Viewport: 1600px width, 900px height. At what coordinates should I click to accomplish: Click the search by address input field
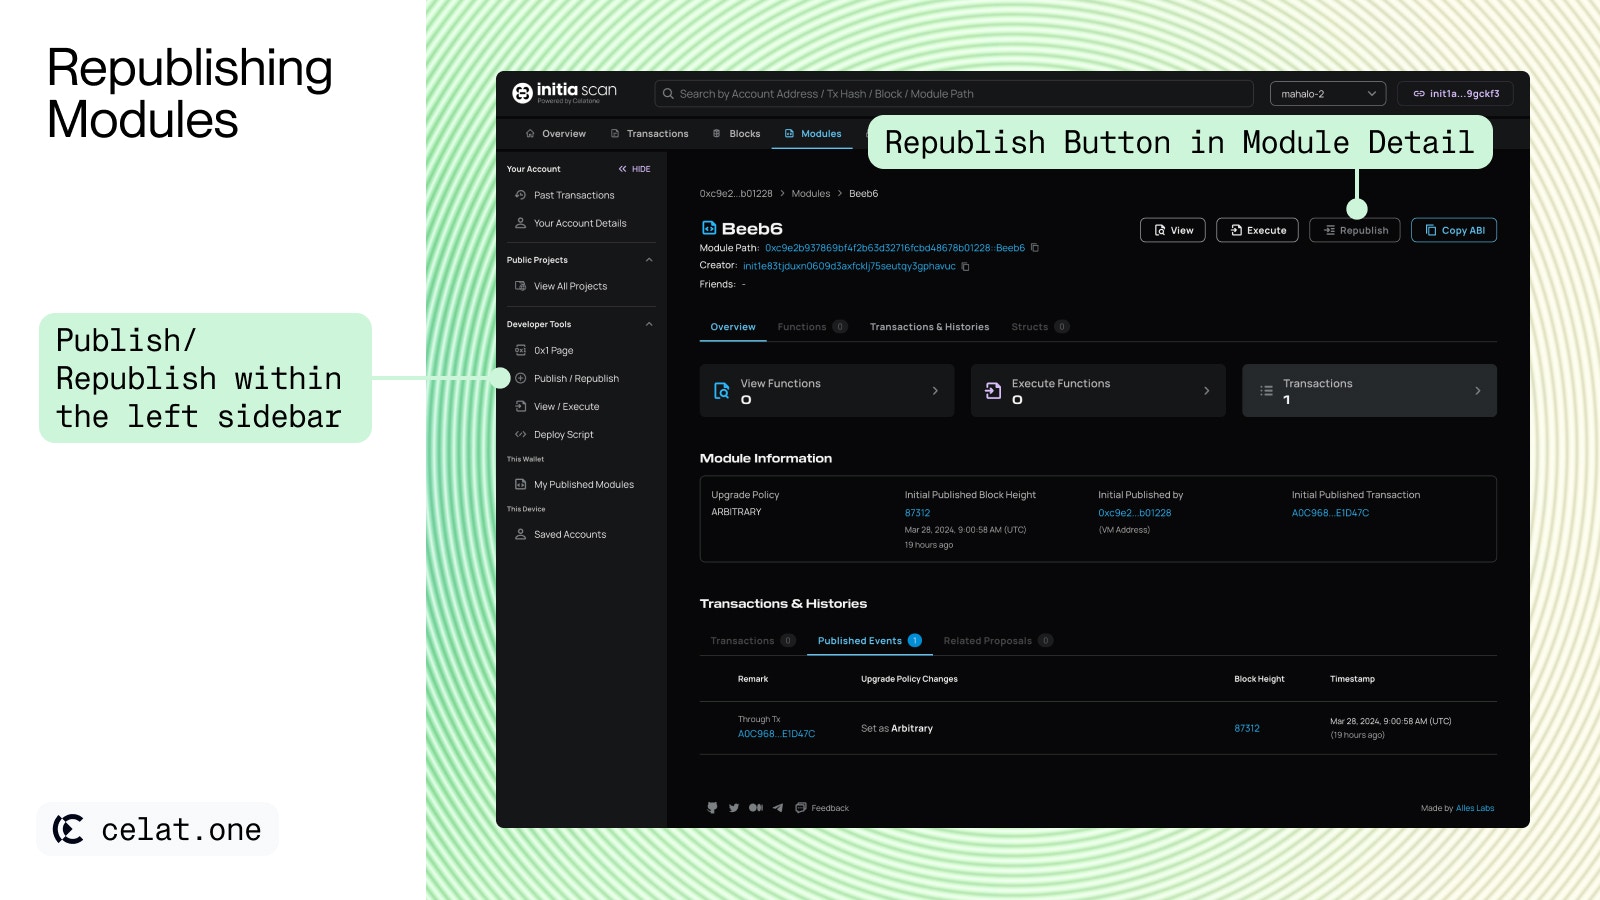coord(954,94)
